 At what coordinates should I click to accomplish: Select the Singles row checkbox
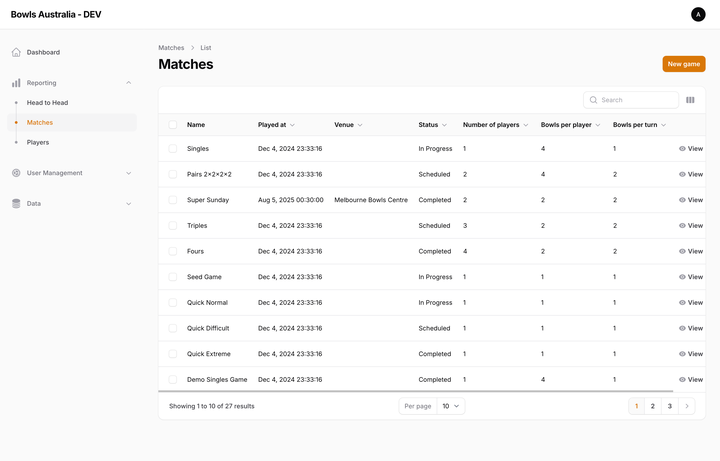pyautogui.click(x=173, y=149)
